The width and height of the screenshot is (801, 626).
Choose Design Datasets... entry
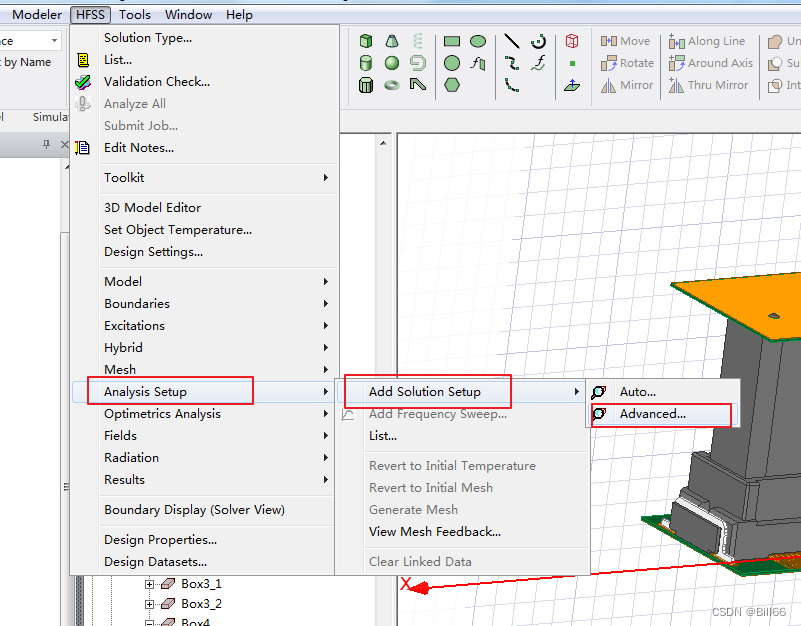point(205,562)
